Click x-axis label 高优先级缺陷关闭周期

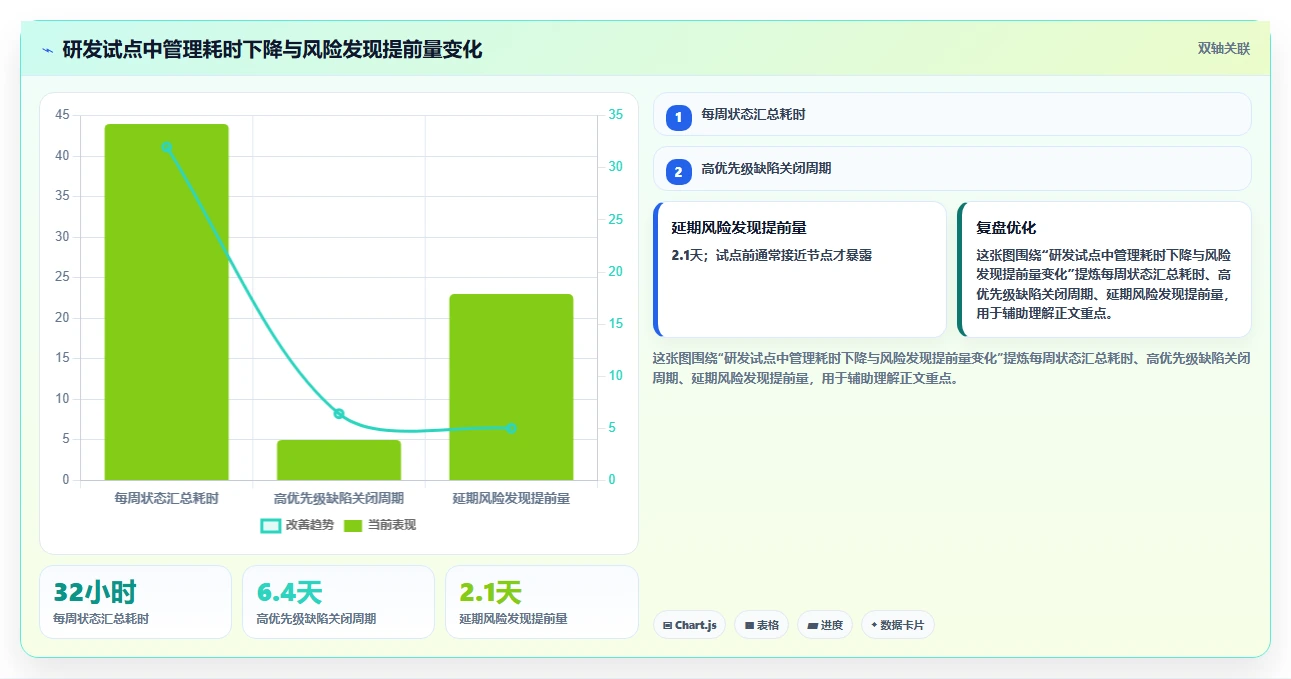click(x=339, y=498)
